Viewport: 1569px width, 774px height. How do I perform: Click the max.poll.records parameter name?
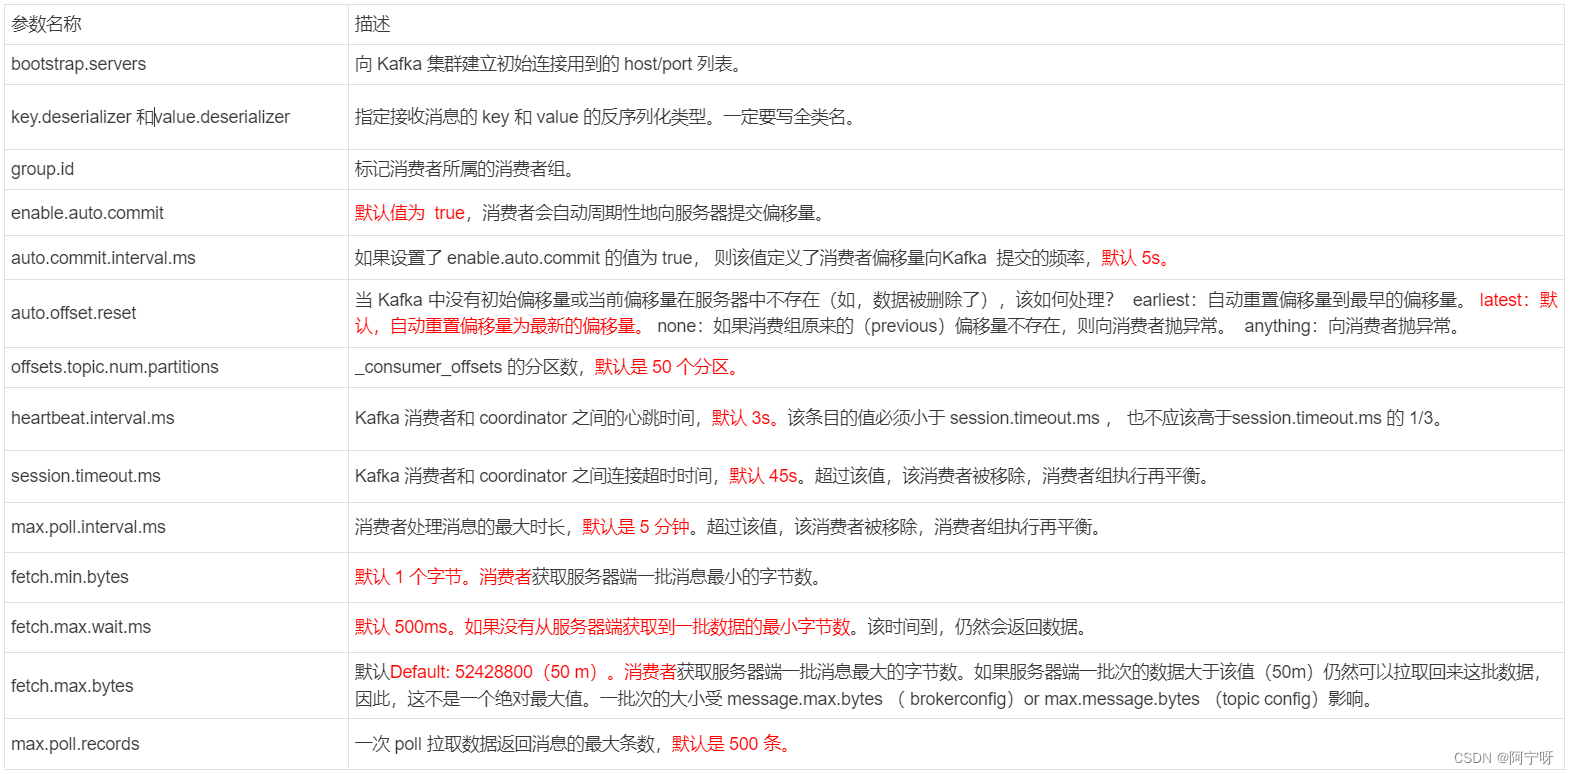[75, 744]
